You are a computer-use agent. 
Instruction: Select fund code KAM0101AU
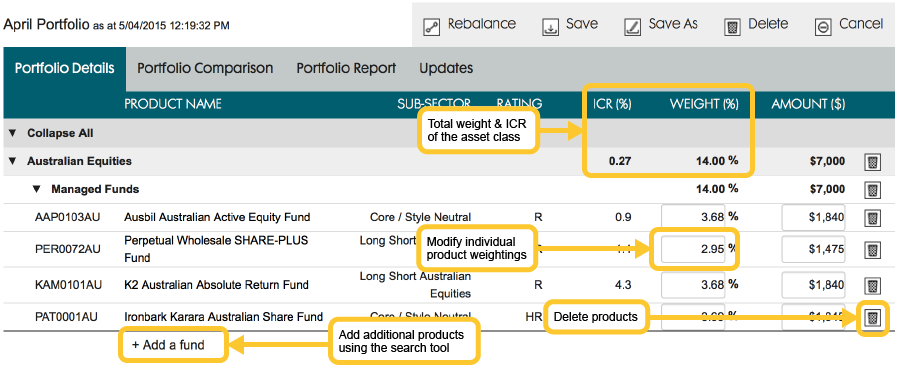(68, 285)
